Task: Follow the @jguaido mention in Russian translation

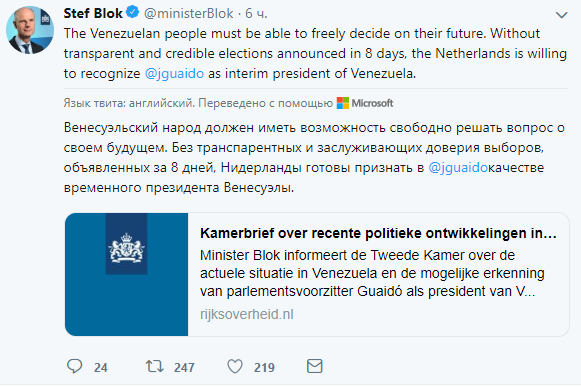Action: (x=458, y=168)
